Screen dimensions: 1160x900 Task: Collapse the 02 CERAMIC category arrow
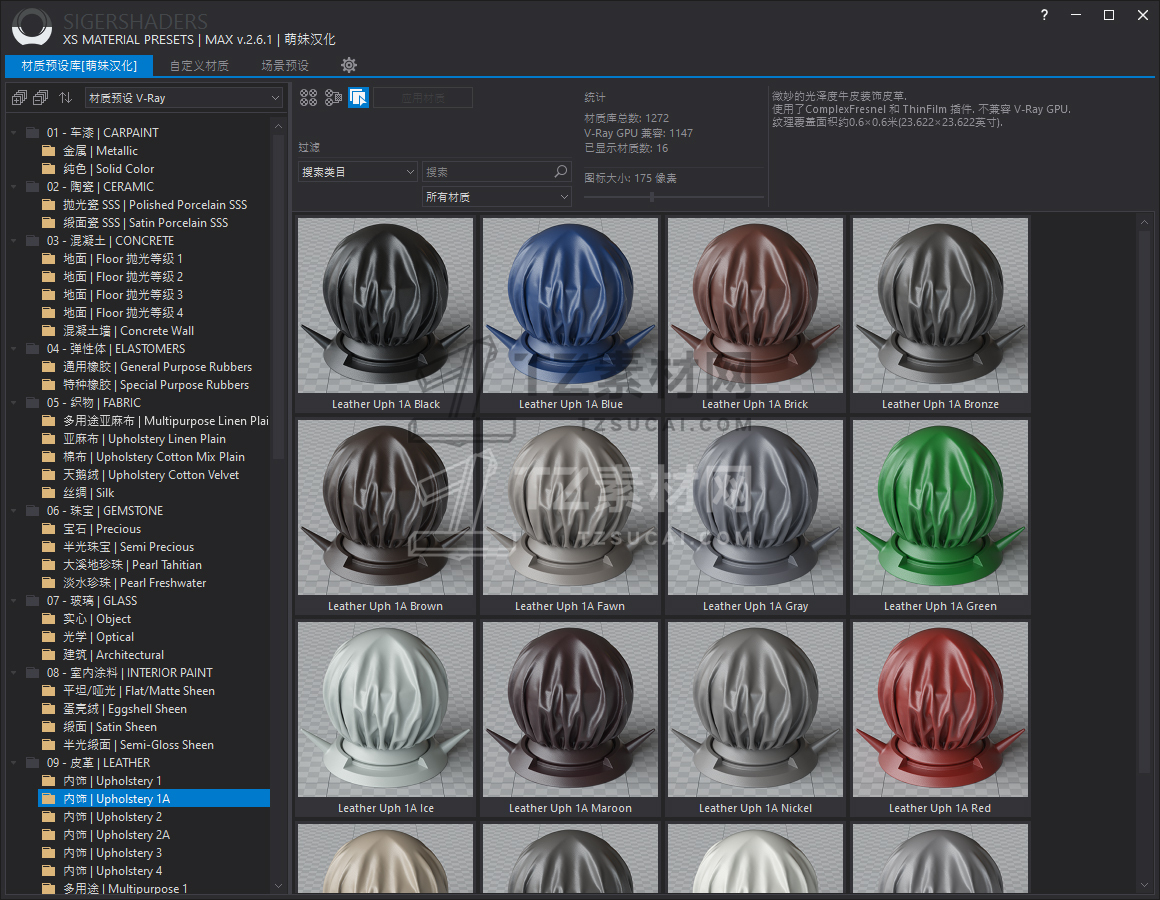click(x=14, y=187)
